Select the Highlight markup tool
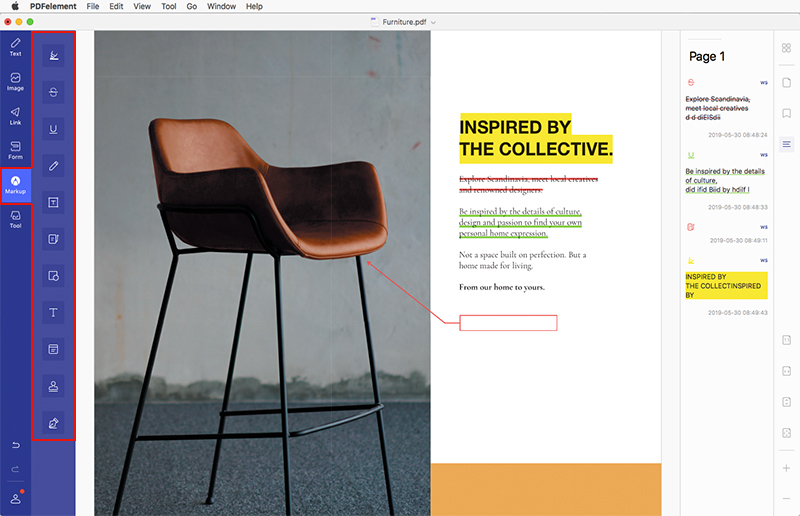 (x=53, y=56)
